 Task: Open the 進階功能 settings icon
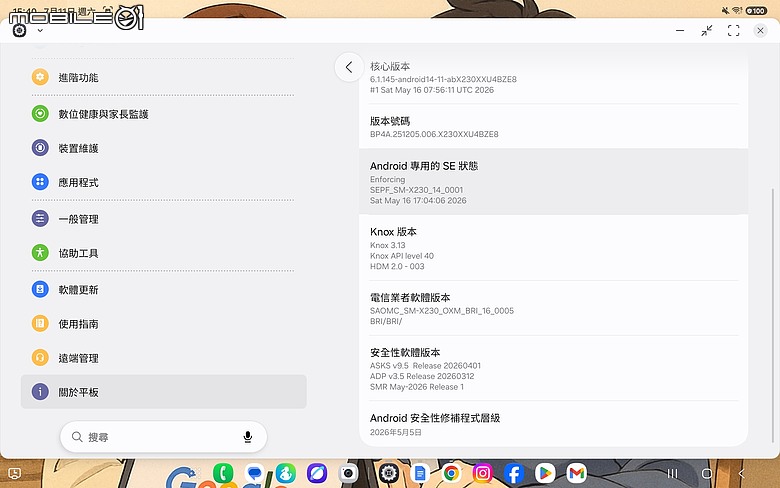(40, 77)
